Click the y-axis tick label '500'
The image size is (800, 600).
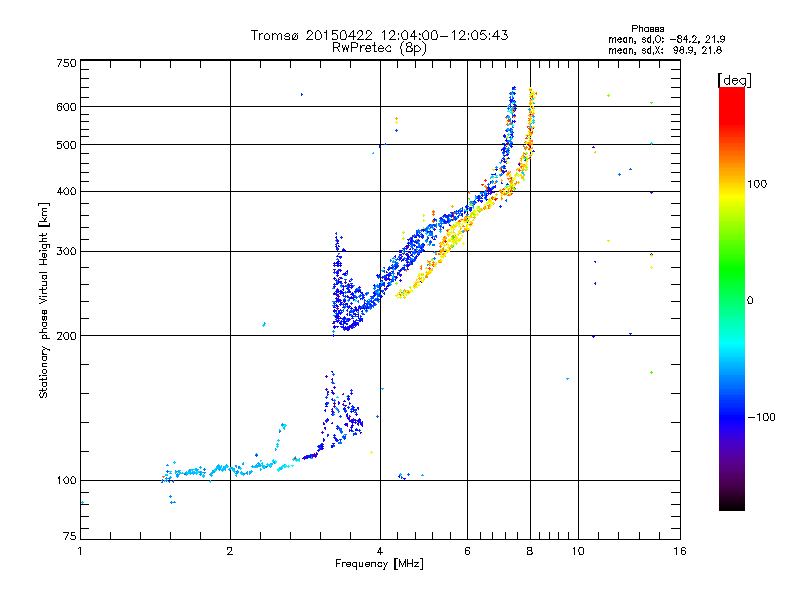(66, 145)
